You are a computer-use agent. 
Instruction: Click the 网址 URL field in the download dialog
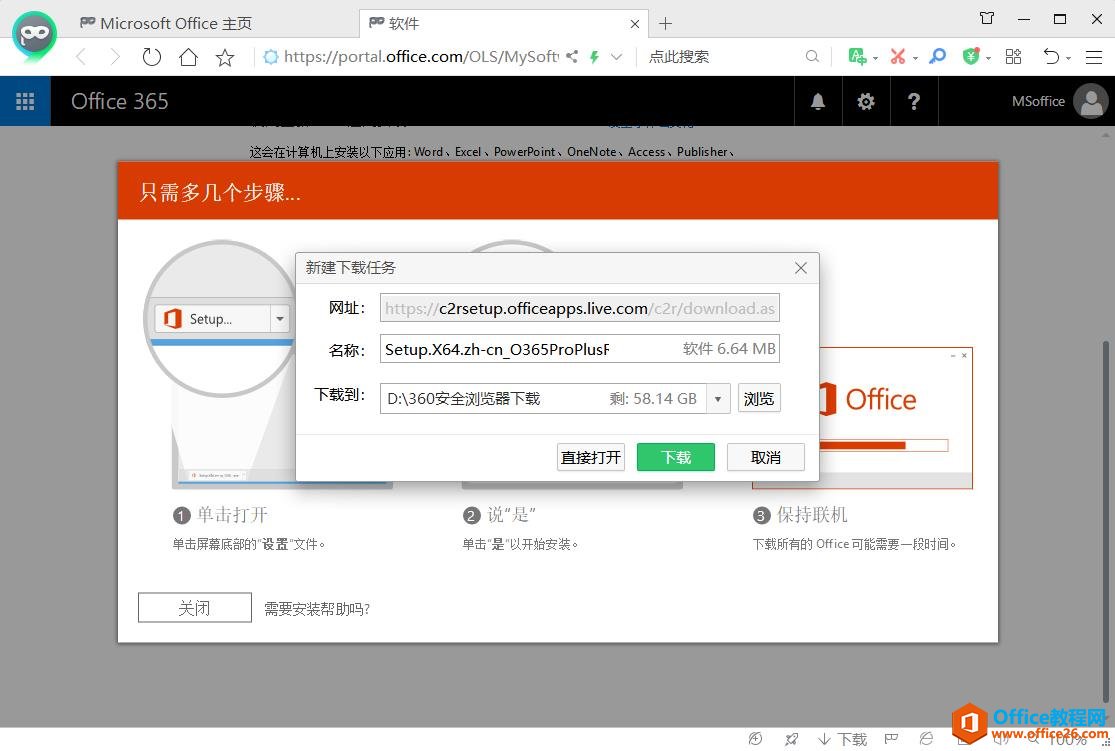click(x=580, y=308)
